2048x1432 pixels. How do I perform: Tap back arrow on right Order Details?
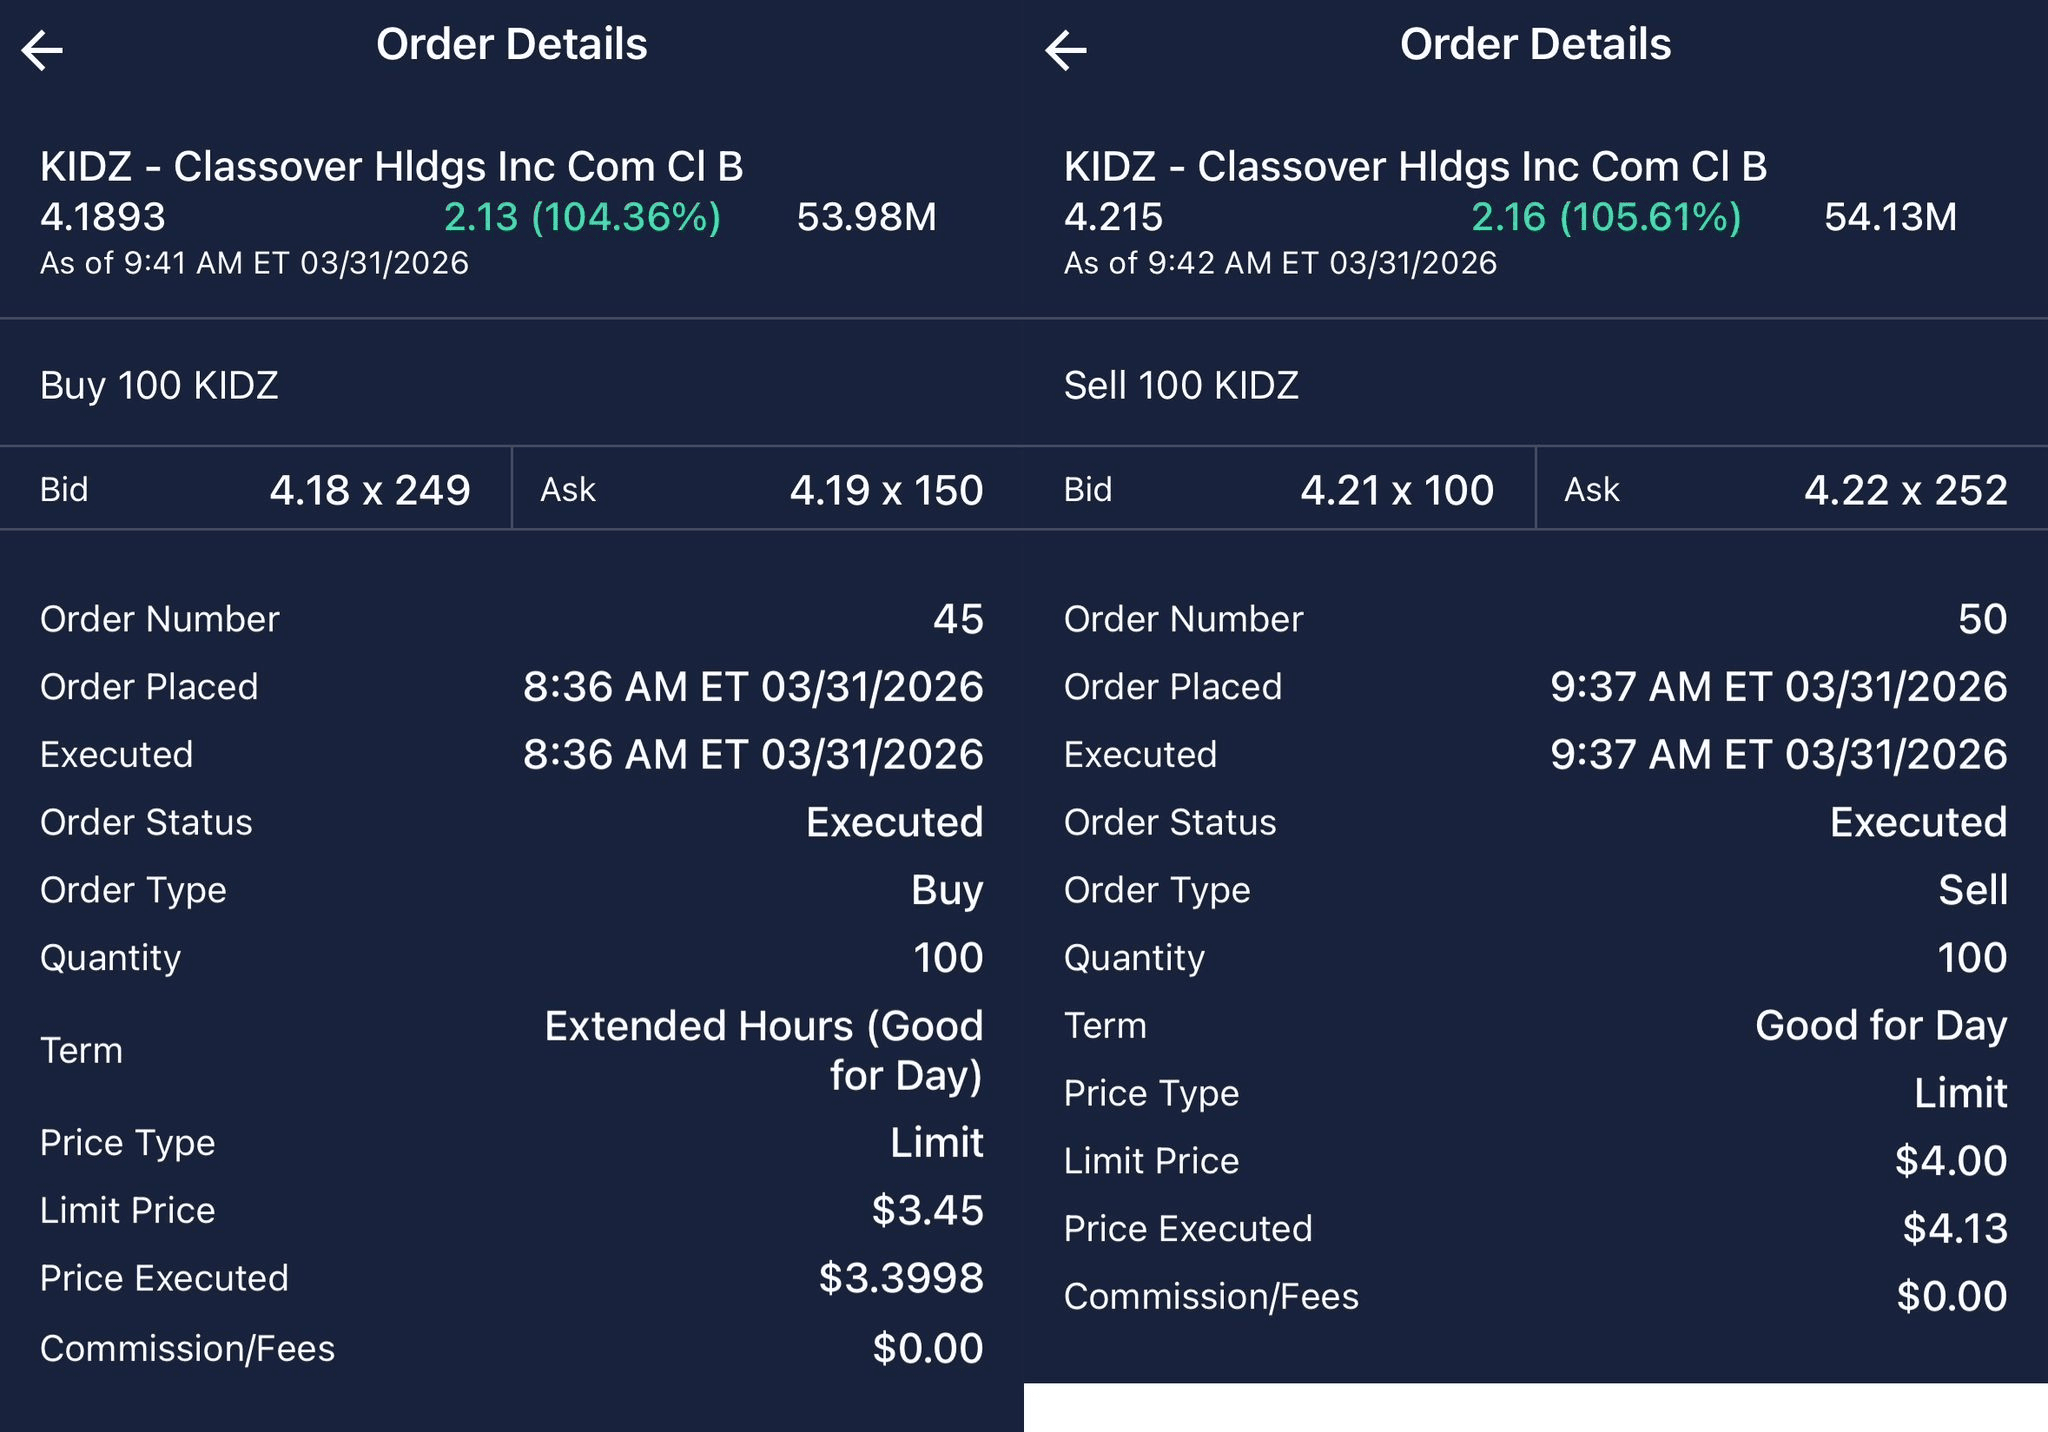pos(1066,50)
